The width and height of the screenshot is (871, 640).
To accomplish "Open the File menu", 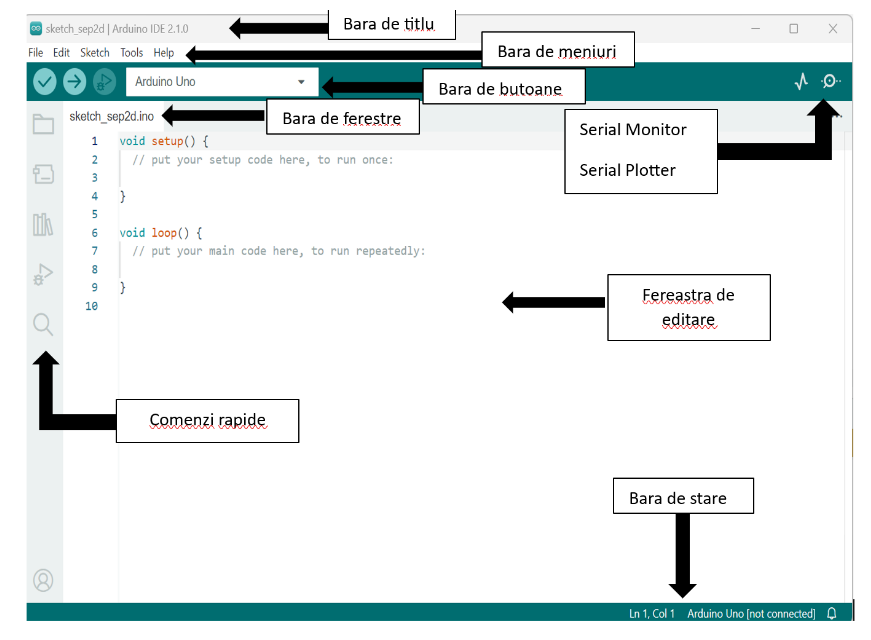I will coord(36,53).
